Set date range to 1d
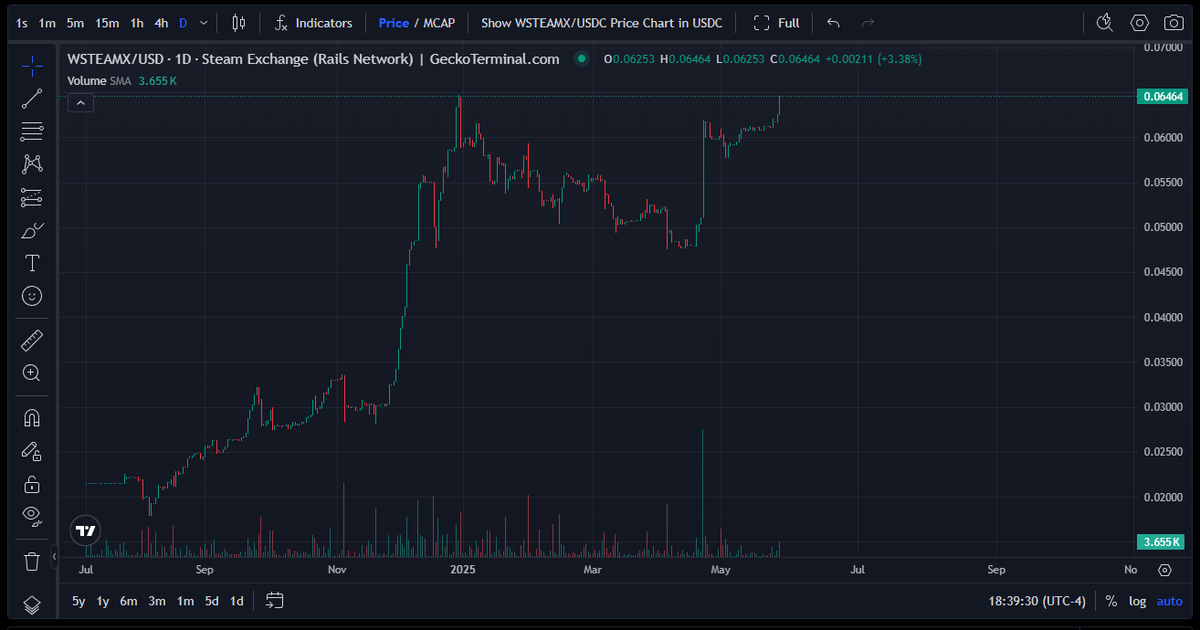The width and height of the screenshot is (1200, 630). (237, 601)
